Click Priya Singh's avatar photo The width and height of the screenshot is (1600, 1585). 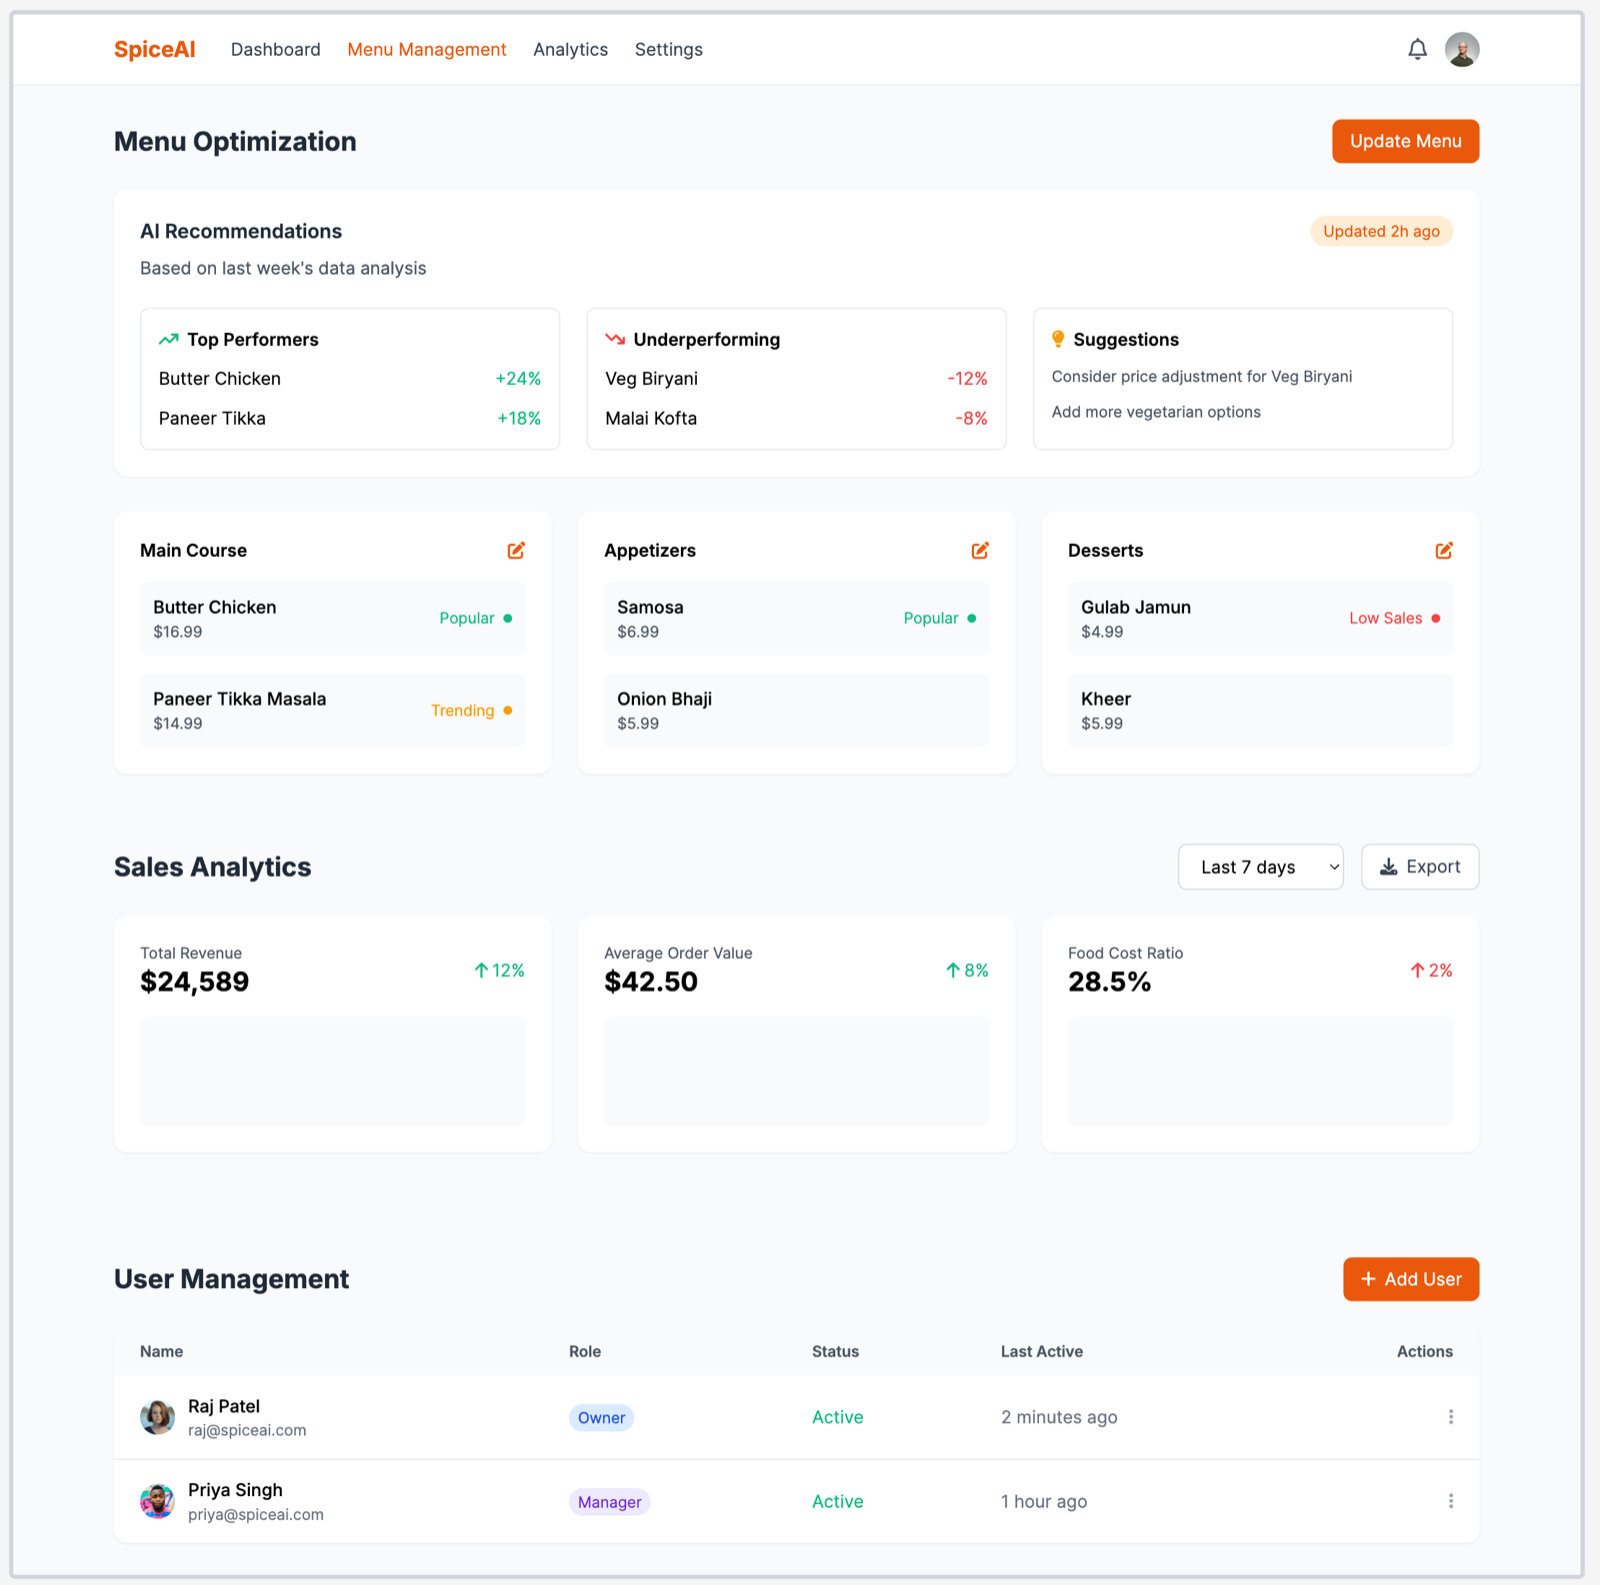point(157,1501)
